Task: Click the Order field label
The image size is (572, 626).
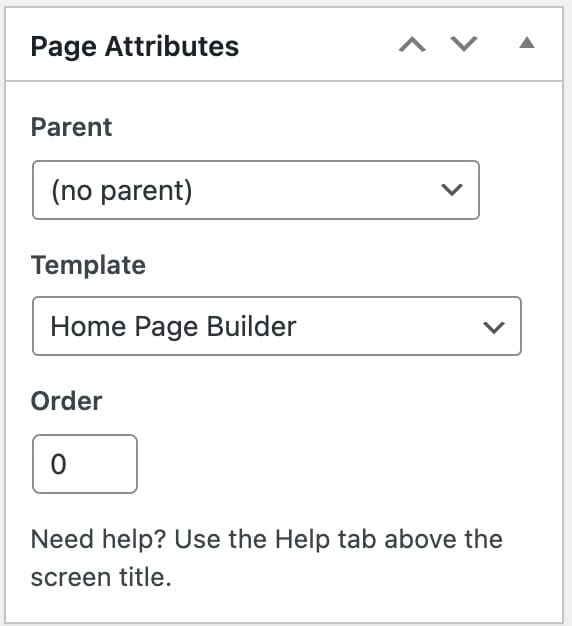Action: coord(67,401)
